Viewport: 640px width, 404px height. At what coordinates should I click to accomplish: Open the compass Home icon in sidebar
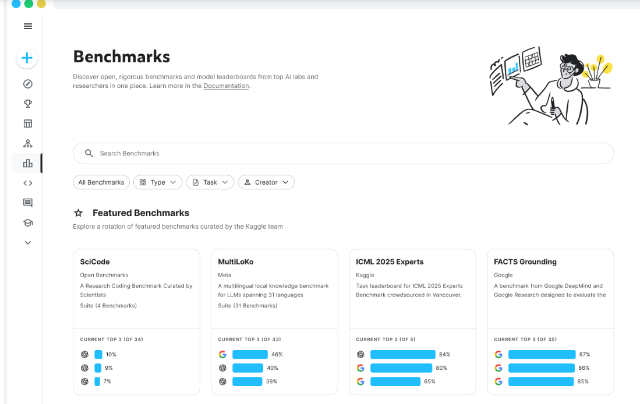28,84
